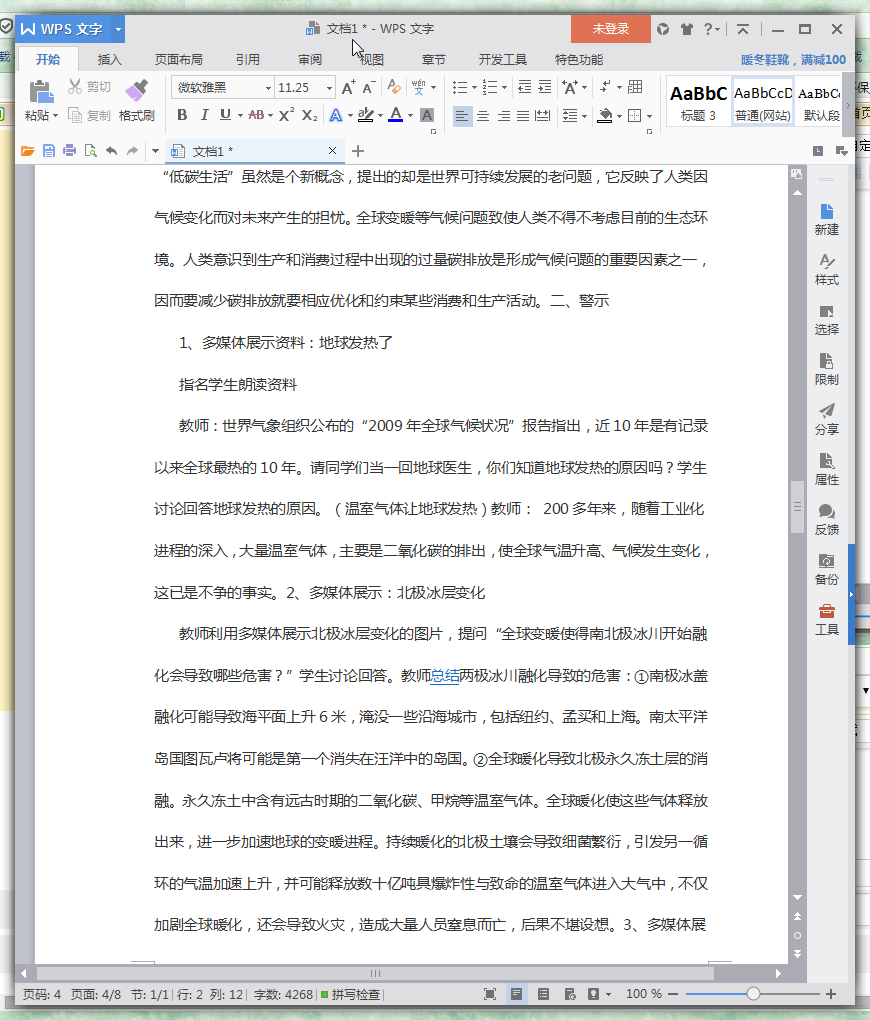Toggle Italic formatting
The image size is (870, 1020).
point(204,115)
